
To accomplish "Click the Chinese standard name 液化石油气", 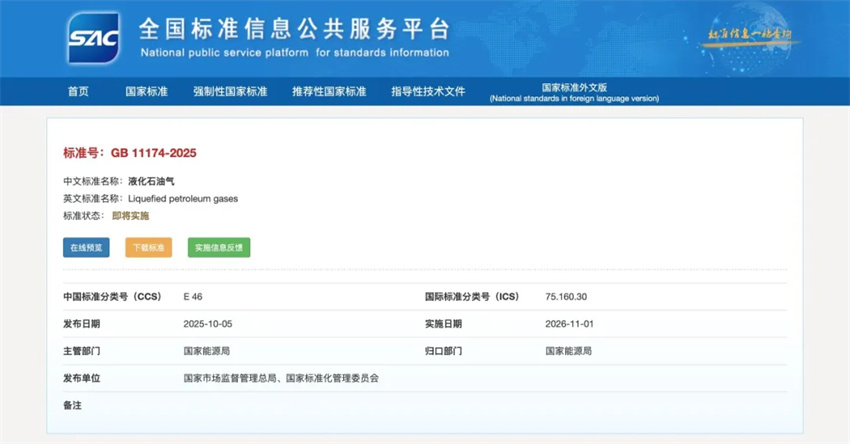I will [x=151, y=181].
